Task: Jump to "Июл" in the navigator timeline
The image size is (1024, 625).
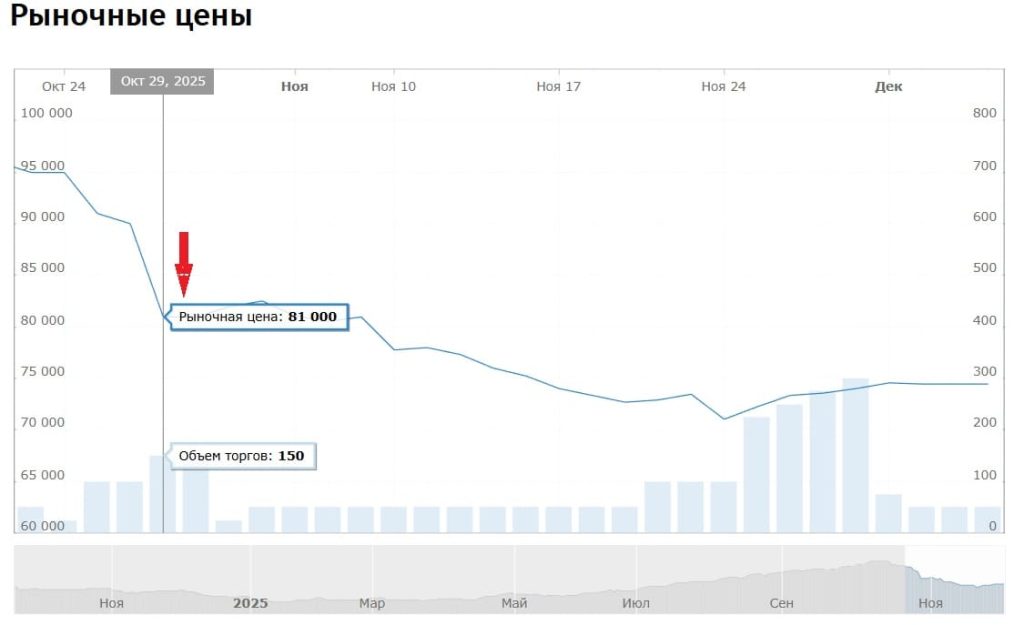Action: 635,603
